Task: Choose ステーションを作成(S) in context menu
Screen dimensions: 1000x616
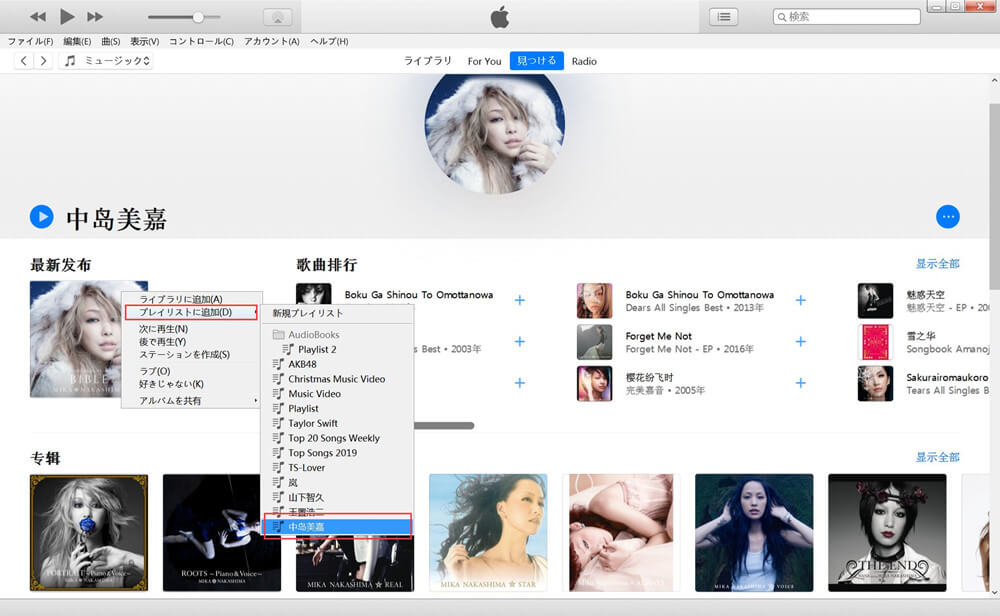Action: (191, 355)
